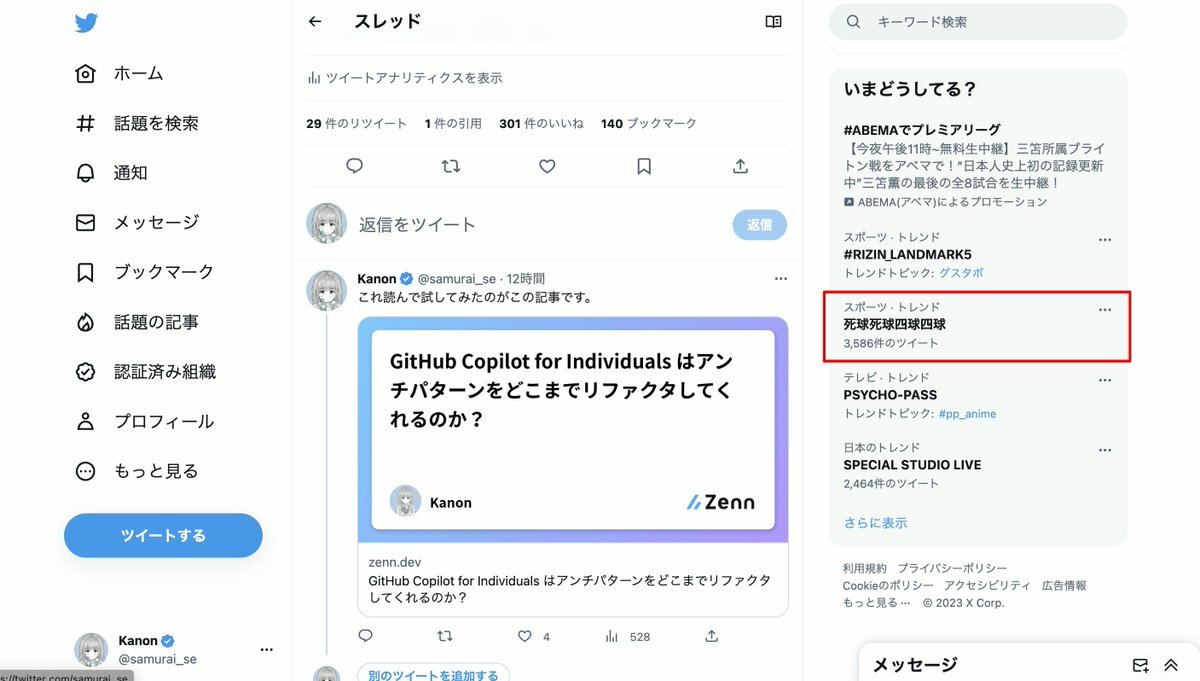Expand the メッセージ drawer with double chevron
Image resolution: width=1200 pixels, height=681 pixels.
click(x=1171, y=665)
